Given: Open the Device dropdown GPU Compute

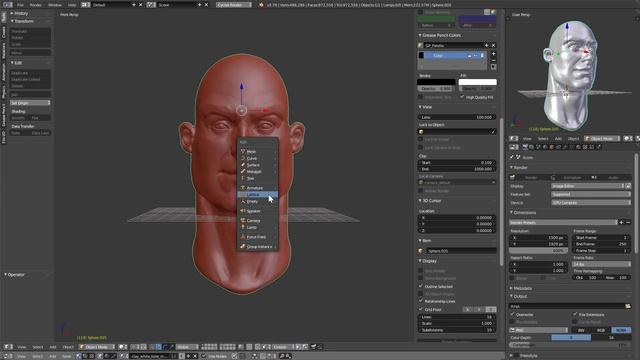Looking at the screenshot, I should point(590,202).
